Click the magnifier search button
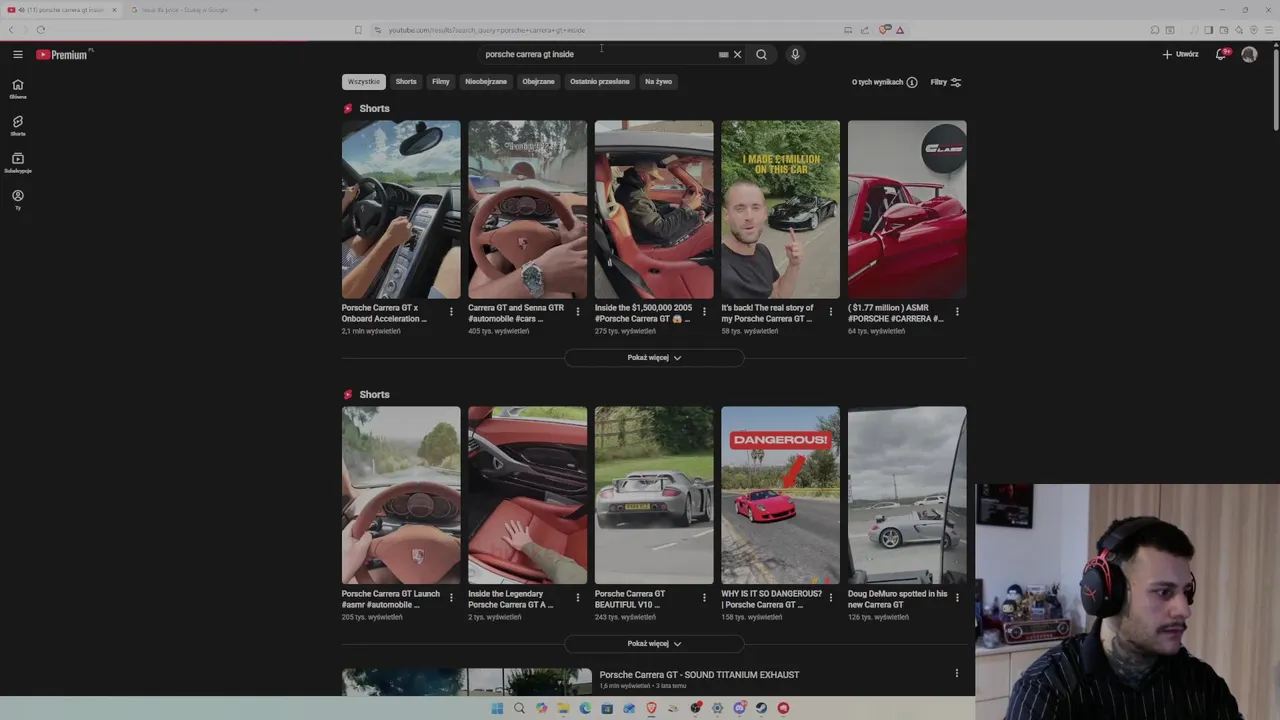The image size is (1280, 720). [x=761, y=55]
